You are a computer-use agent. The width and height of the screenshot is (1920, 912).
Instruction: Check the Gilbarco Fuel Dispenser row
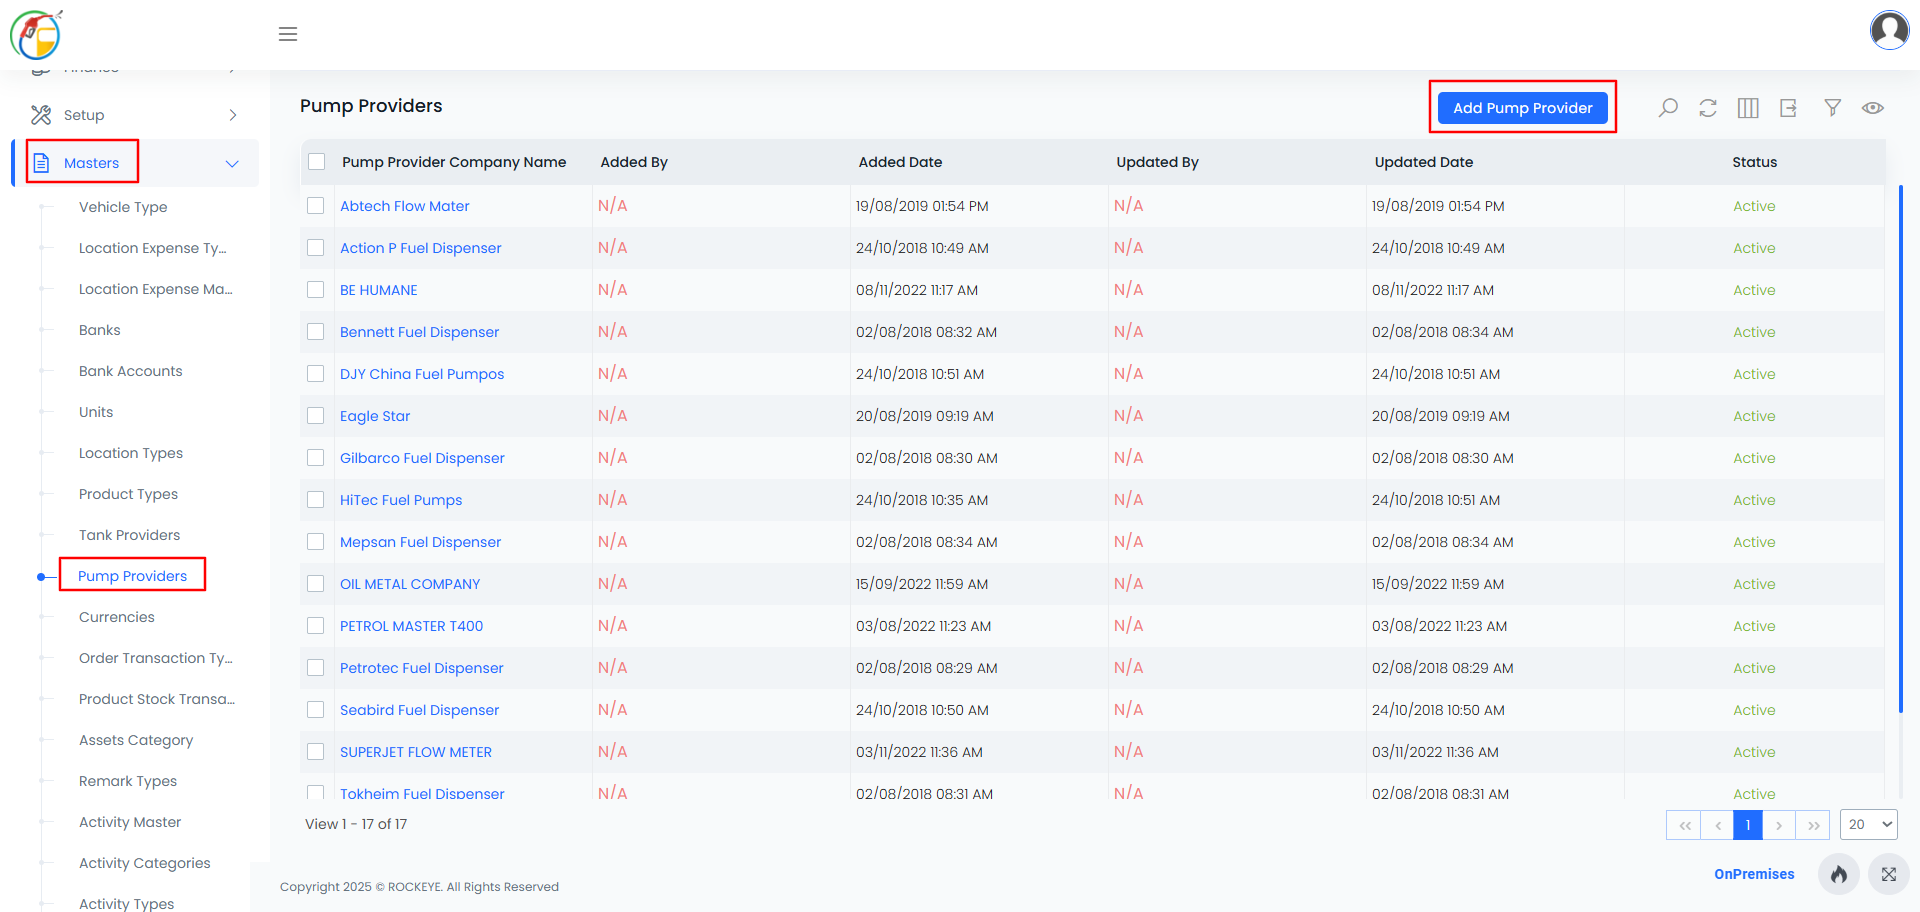click(316, 458)
